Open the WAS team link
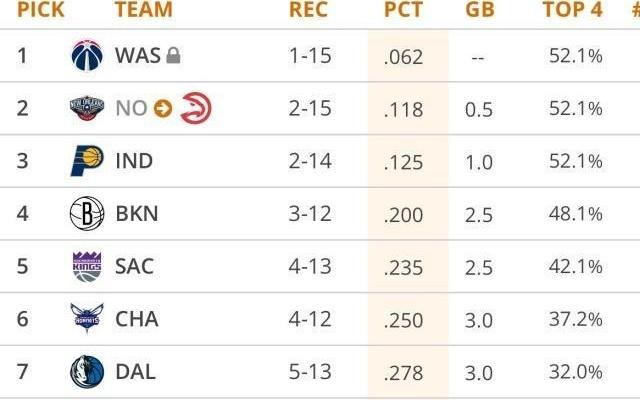 [x=137, y=56]
